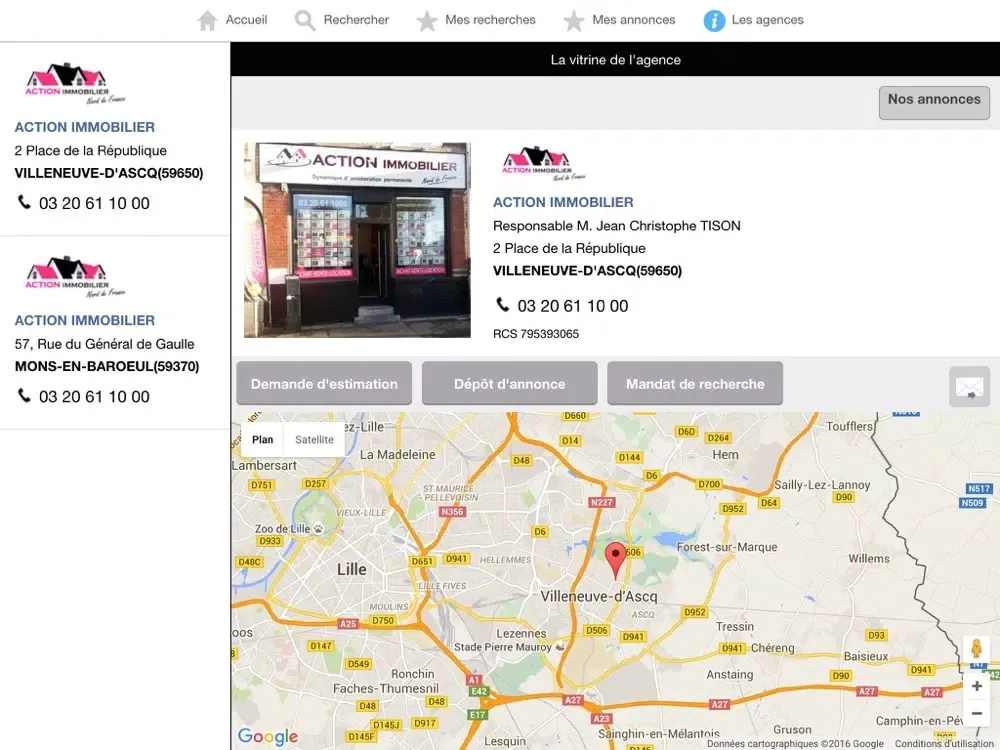Open Les agences info tab
Screen dimensions: 1000x750
tap(753, 20)
